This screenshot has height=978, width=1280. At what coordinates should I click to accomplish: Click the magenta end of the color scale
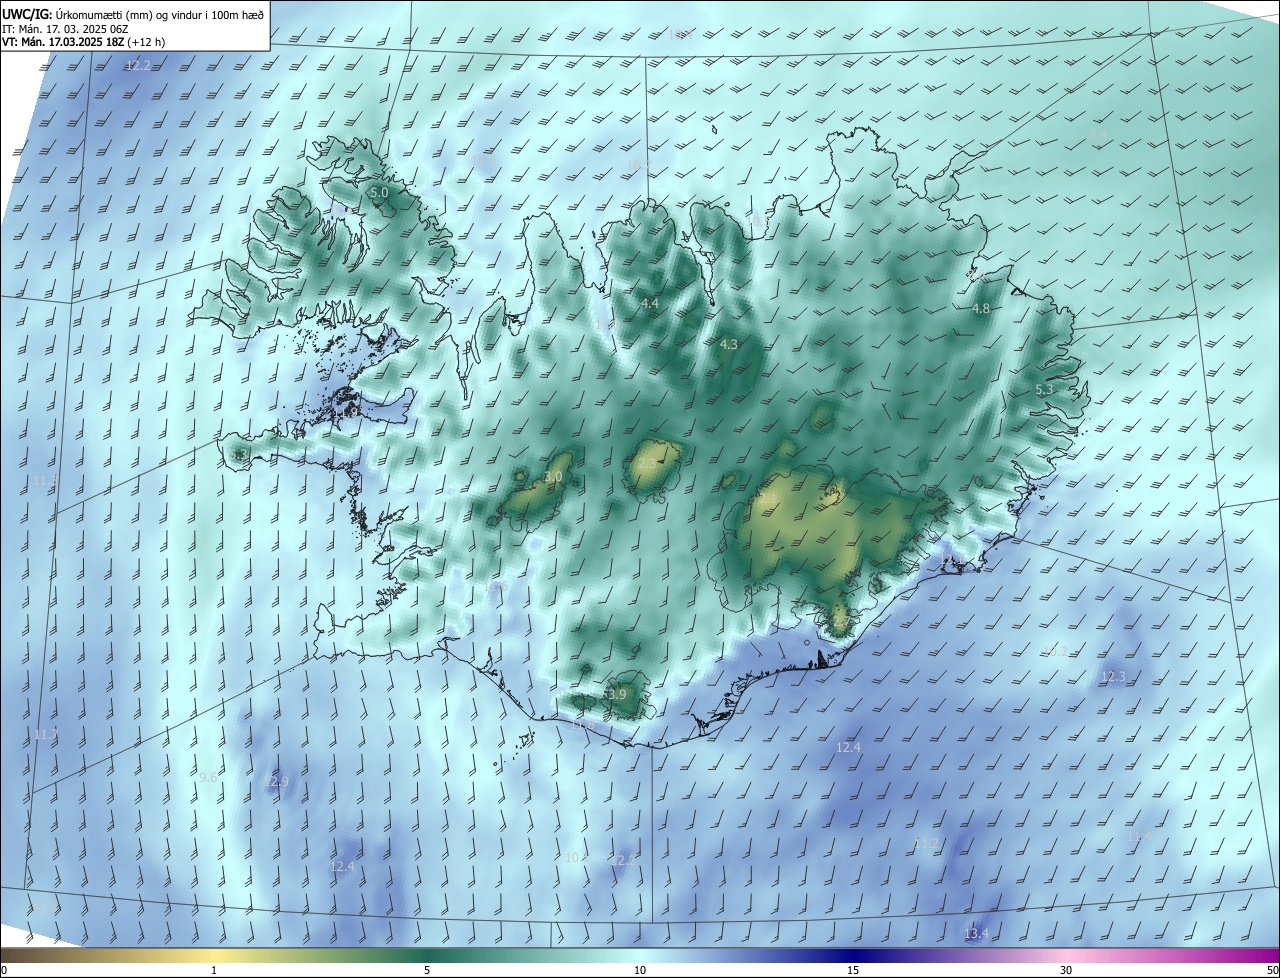point(1260,955)
